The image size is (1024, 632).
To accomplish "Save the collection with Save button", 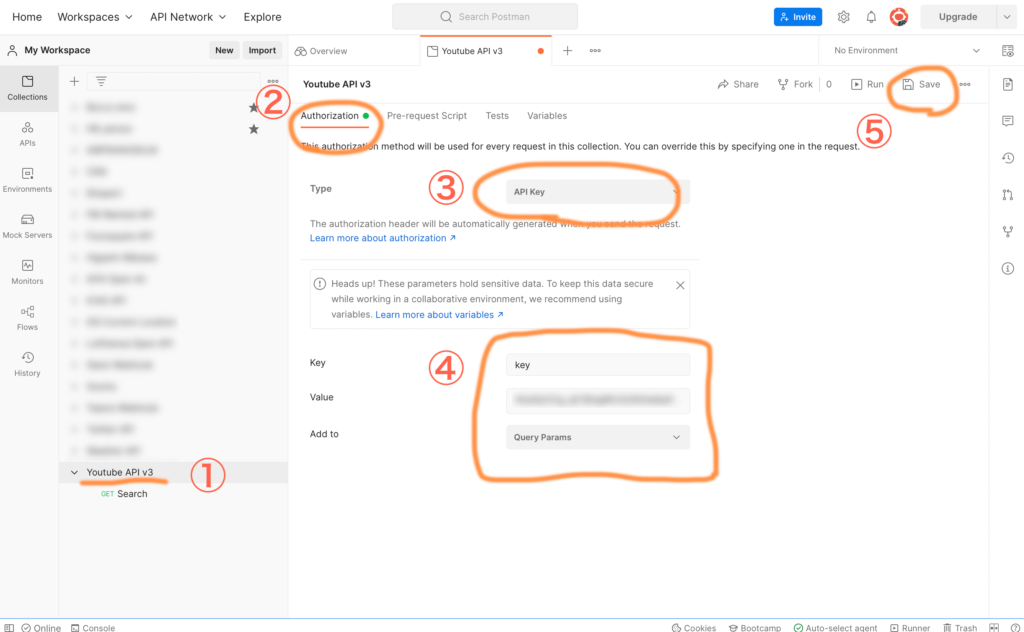I will click(921, 85).
